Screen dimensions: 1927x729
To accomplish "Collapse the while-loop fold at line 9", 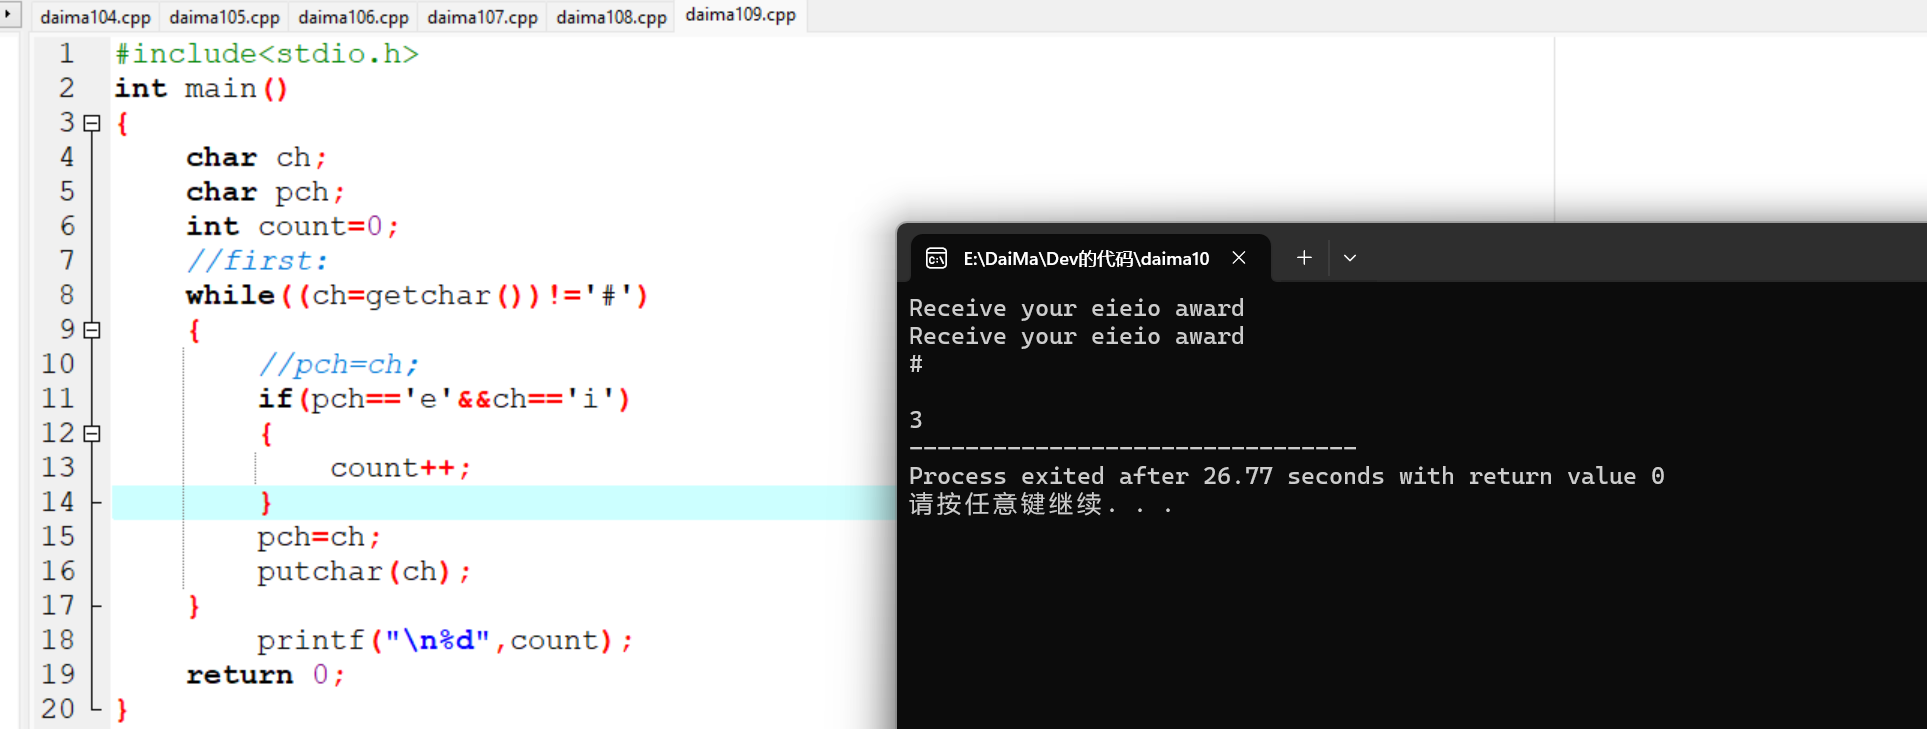I will click(92, 329).
